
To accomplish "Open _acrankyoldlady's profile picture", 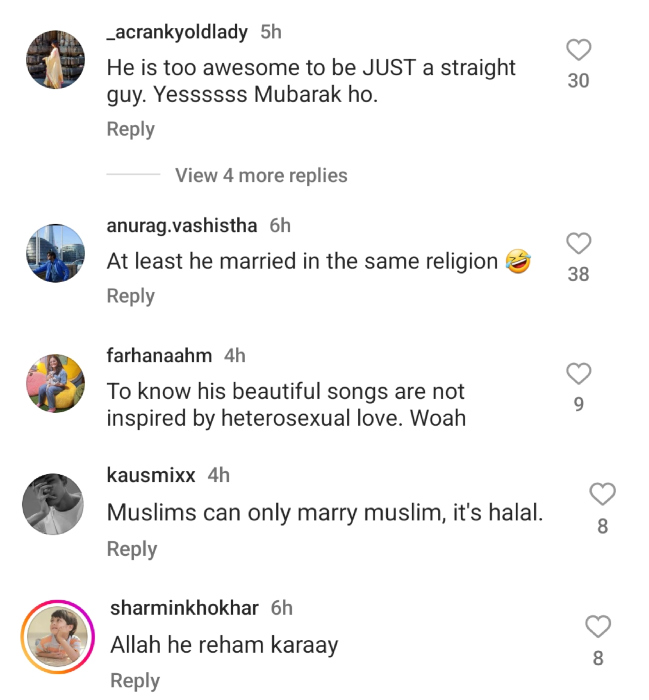I will tap(54, 60).
